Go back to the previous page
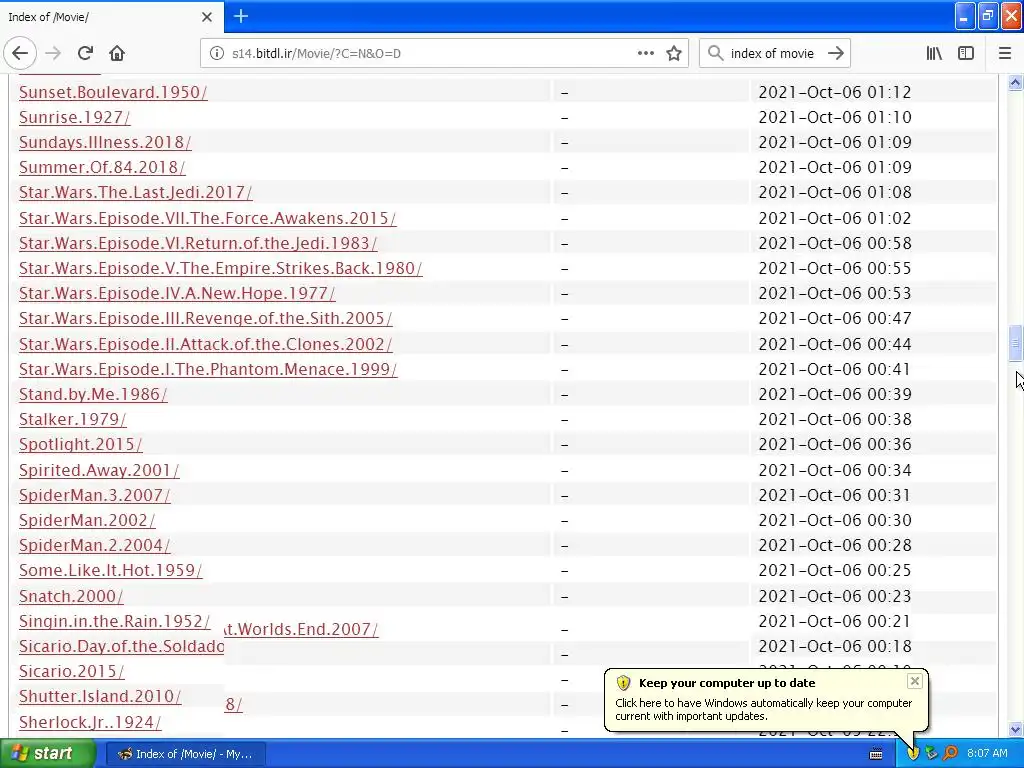Viewport: 1024px width, 768px height. (20, 54)
